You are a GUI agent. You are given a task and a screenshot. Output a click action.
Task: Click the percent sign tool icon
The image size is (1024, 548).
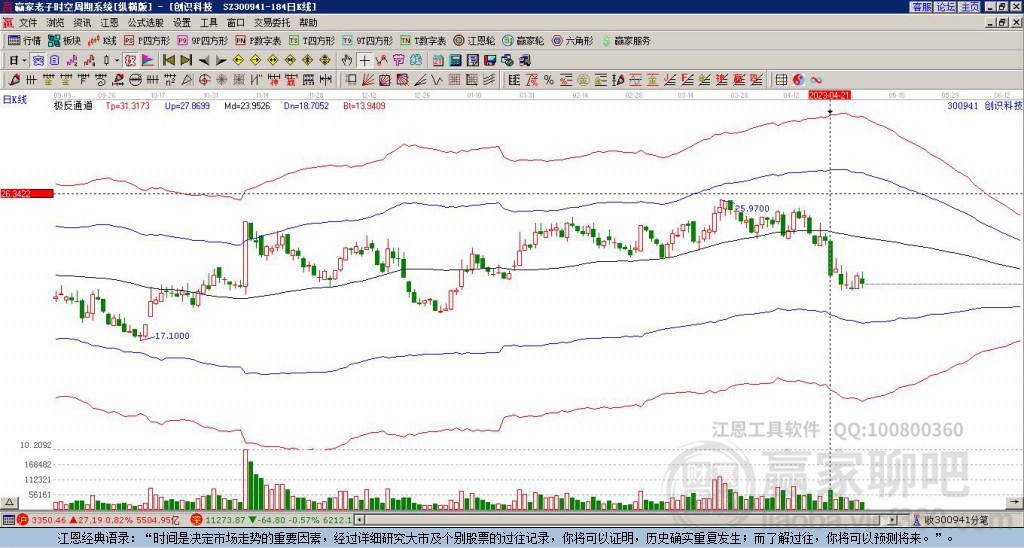pyautogui.click(x=549, y=80)
